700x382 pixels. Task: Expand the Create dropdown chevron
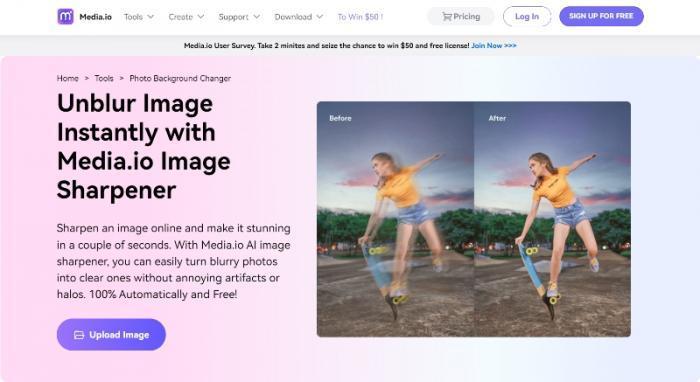[x=200, y=17]
